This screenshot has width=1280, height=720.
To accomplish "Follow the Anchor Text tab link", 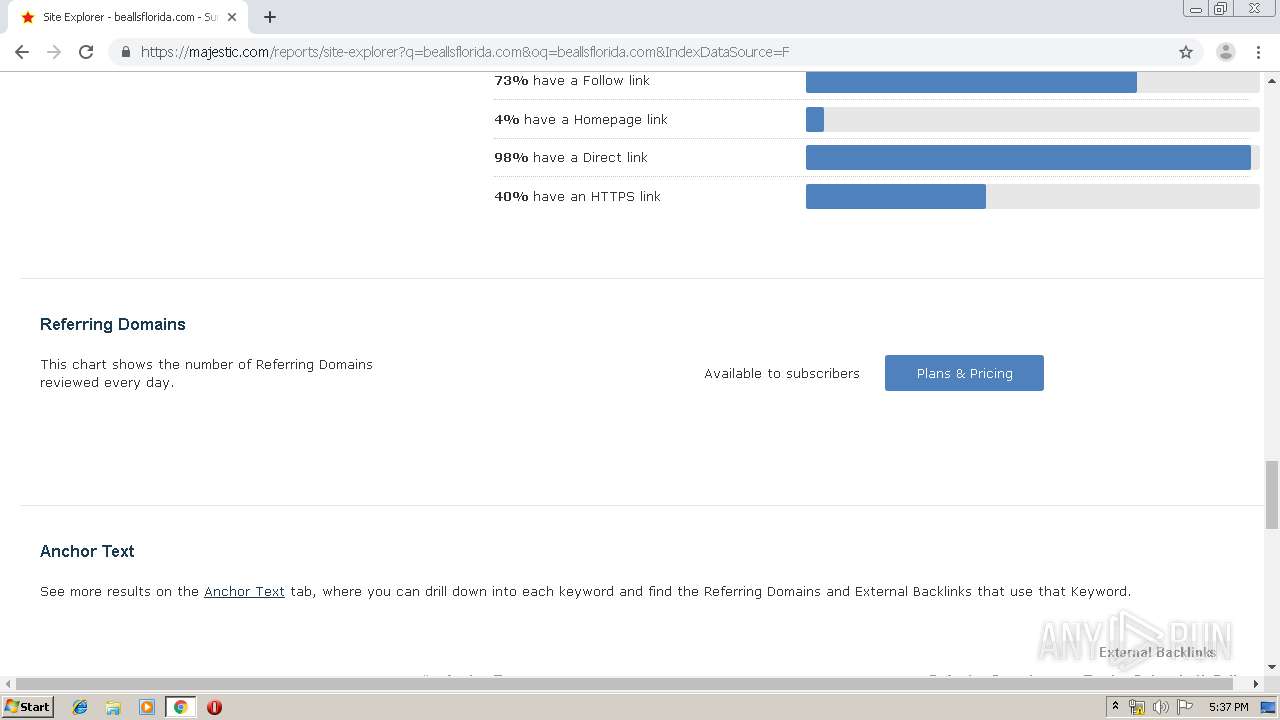I will click(244, 591).
